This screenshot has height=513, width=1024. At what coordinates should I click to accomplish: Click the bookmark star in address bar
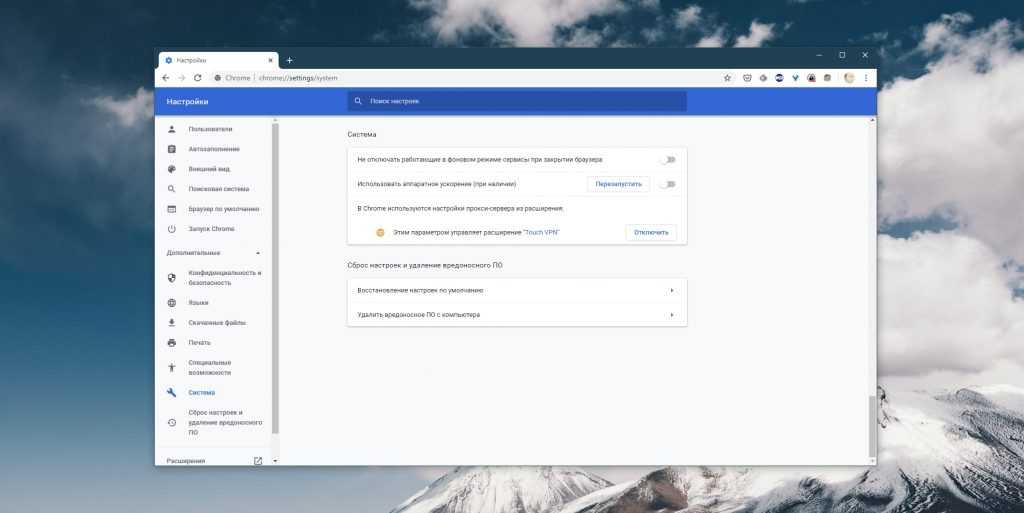[728, 78]
